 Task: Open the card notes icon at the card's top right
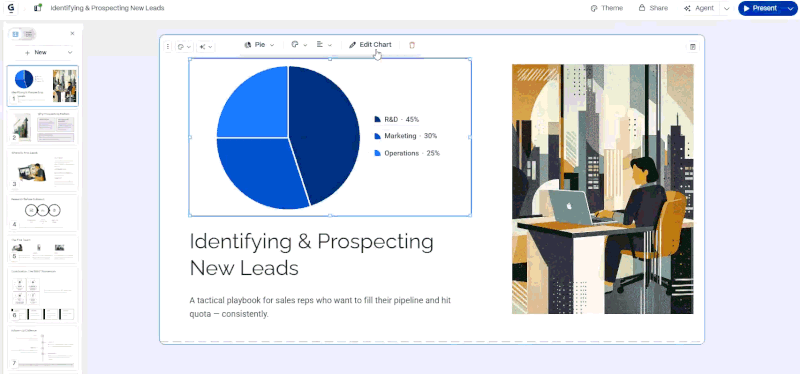pos(692,46)
